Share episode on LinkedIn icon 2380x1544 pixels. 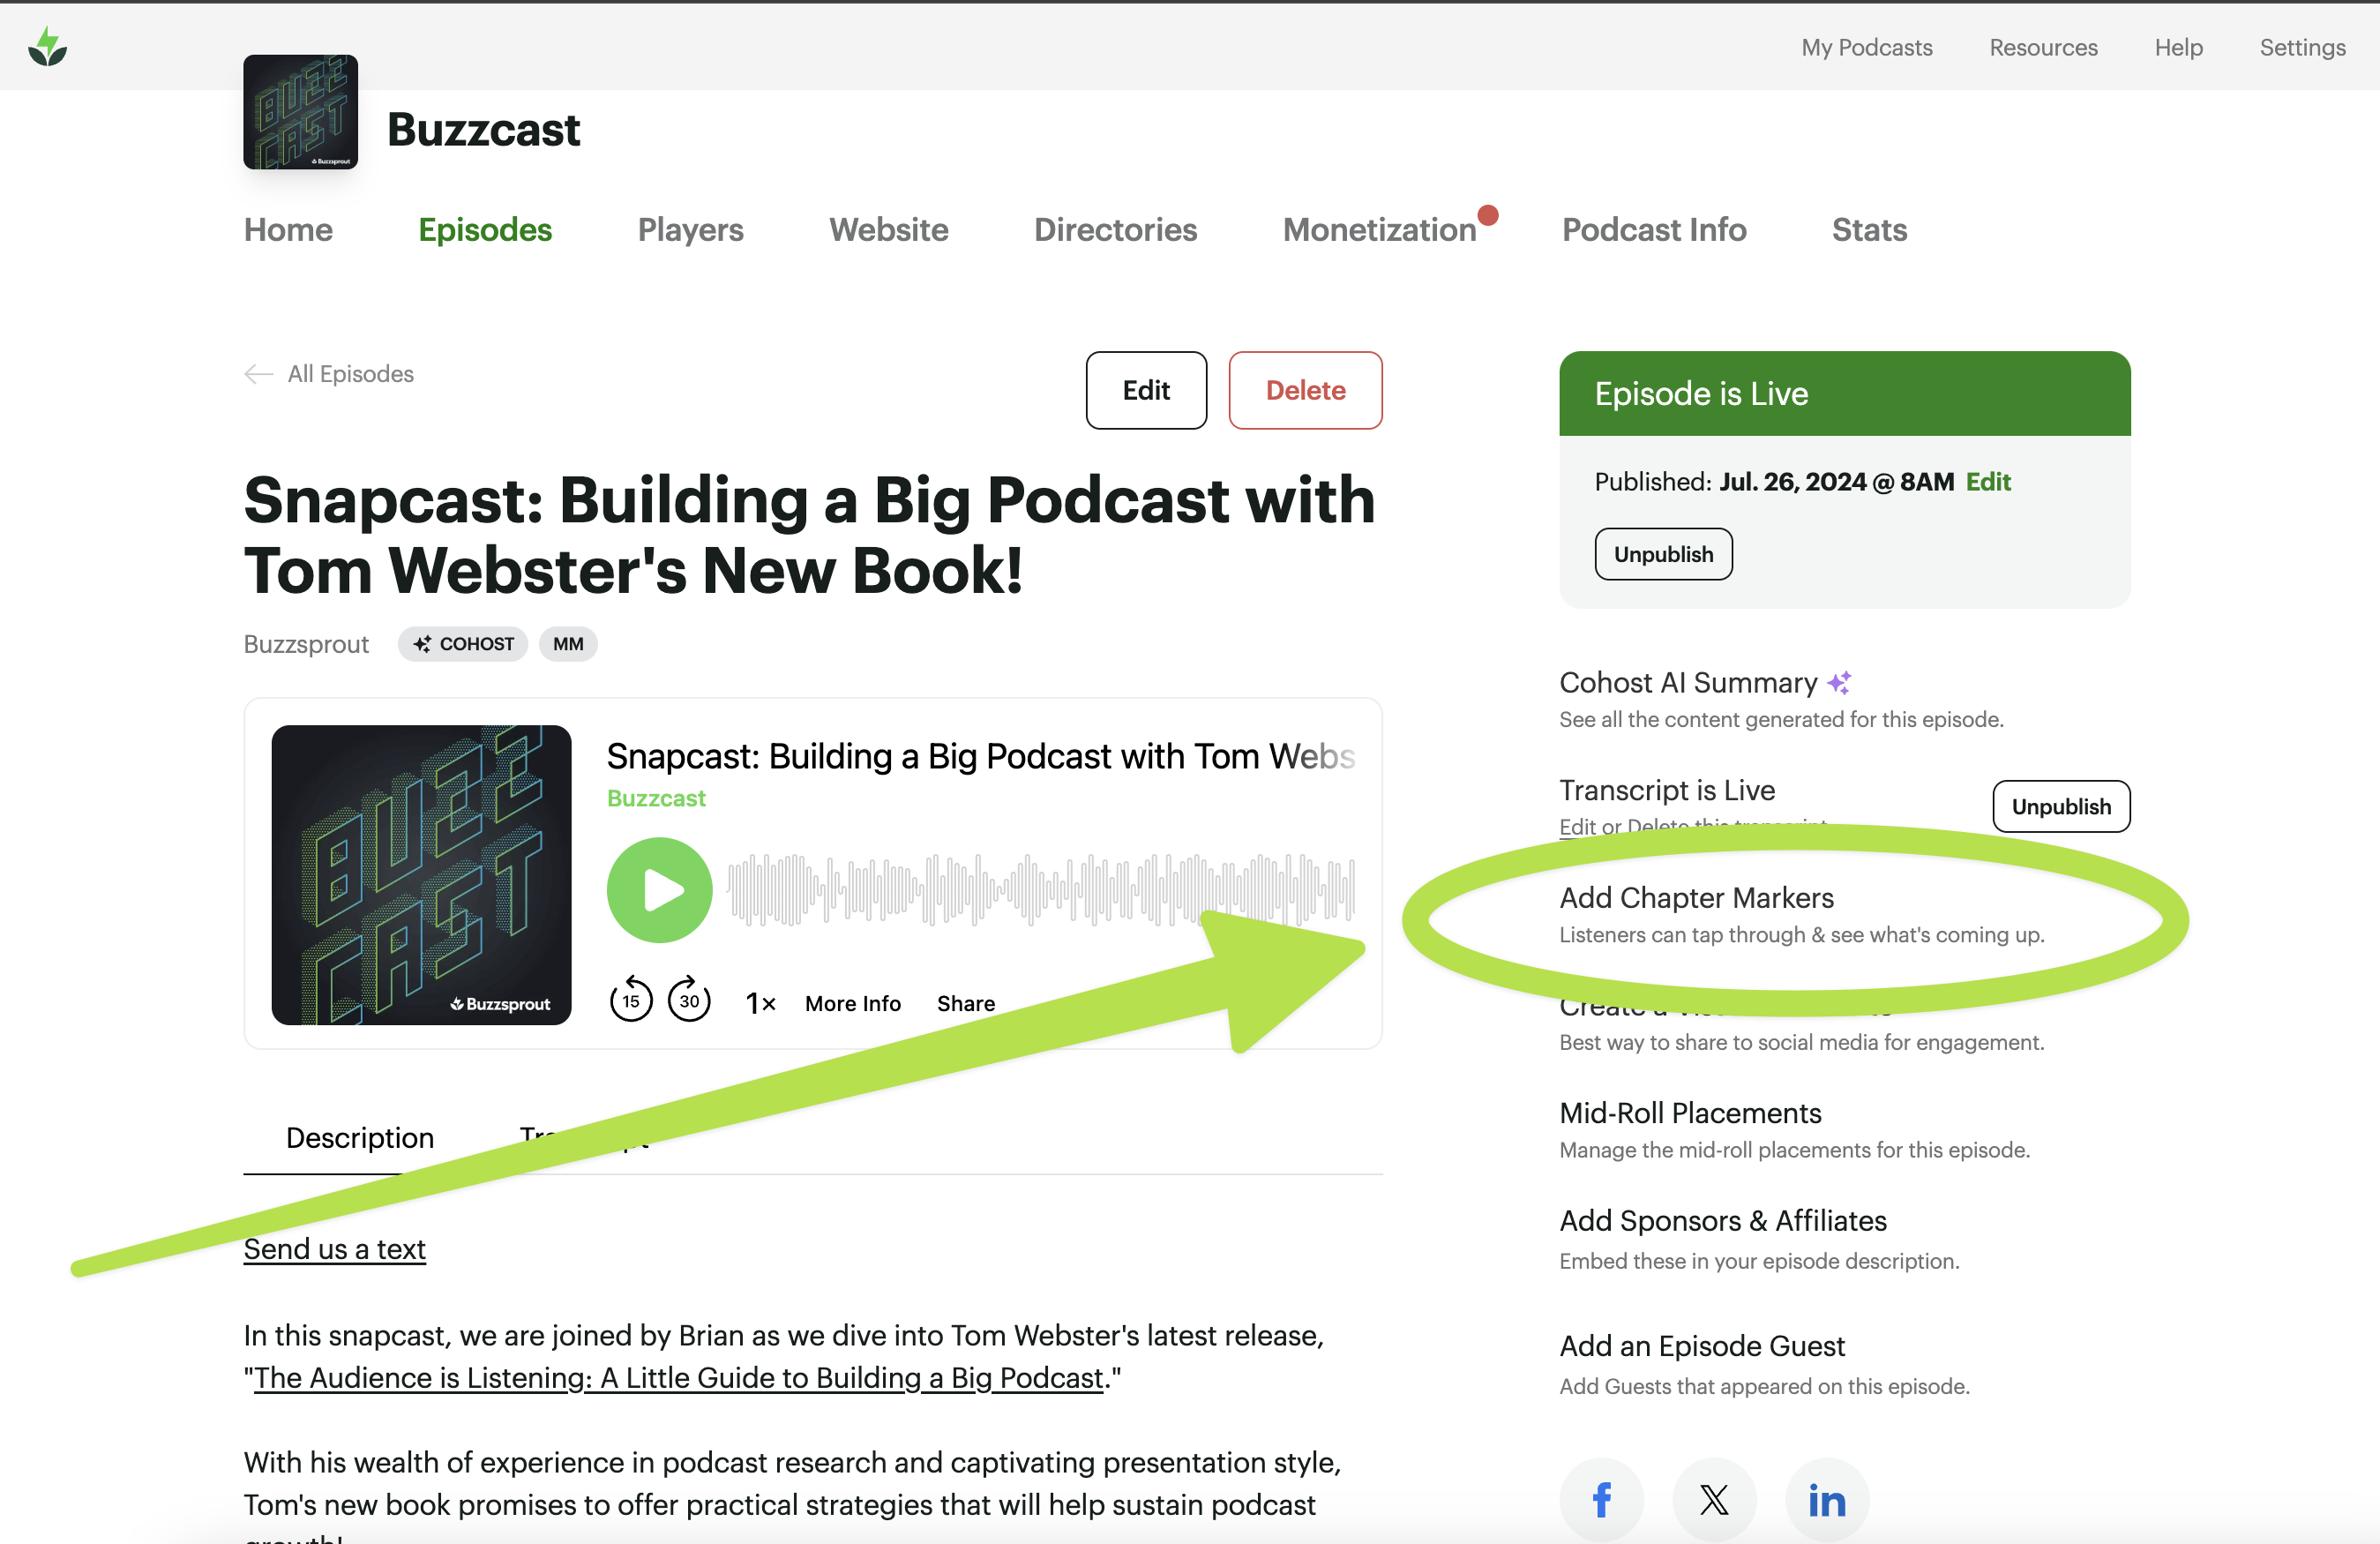pos(1826,1498)
